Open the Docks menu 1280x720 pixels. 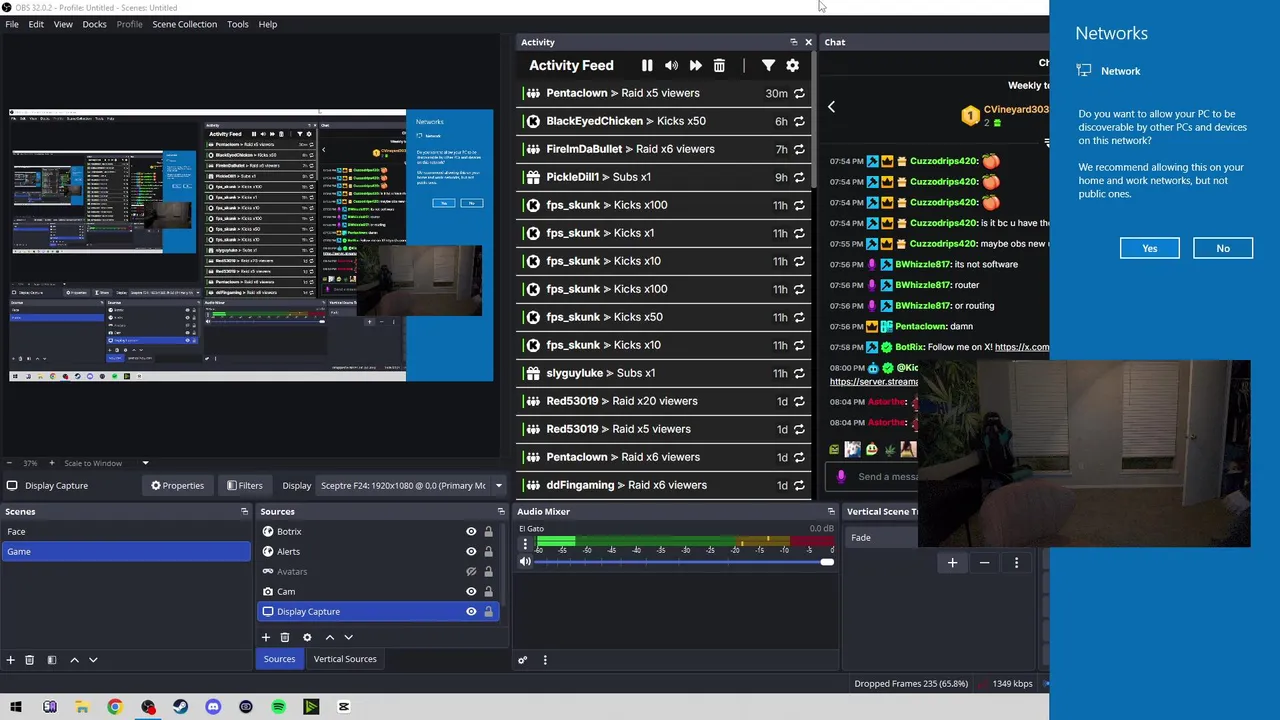(x=94, y=24)
